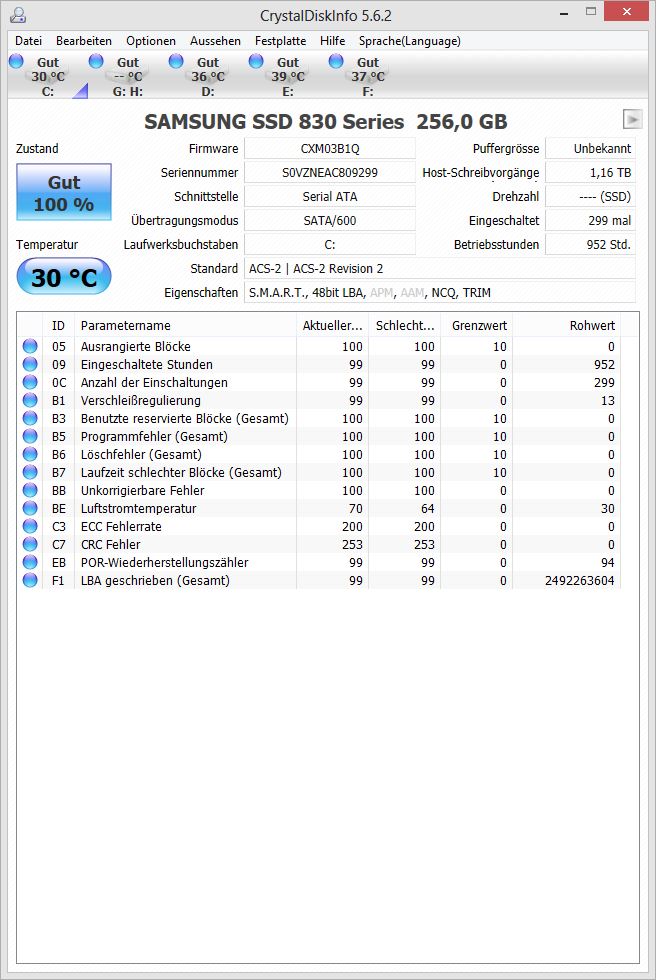Screen dimensions: 656x980
Task: Click the Betriebsstunden value 952 Std.
Action: click(590, 244)
